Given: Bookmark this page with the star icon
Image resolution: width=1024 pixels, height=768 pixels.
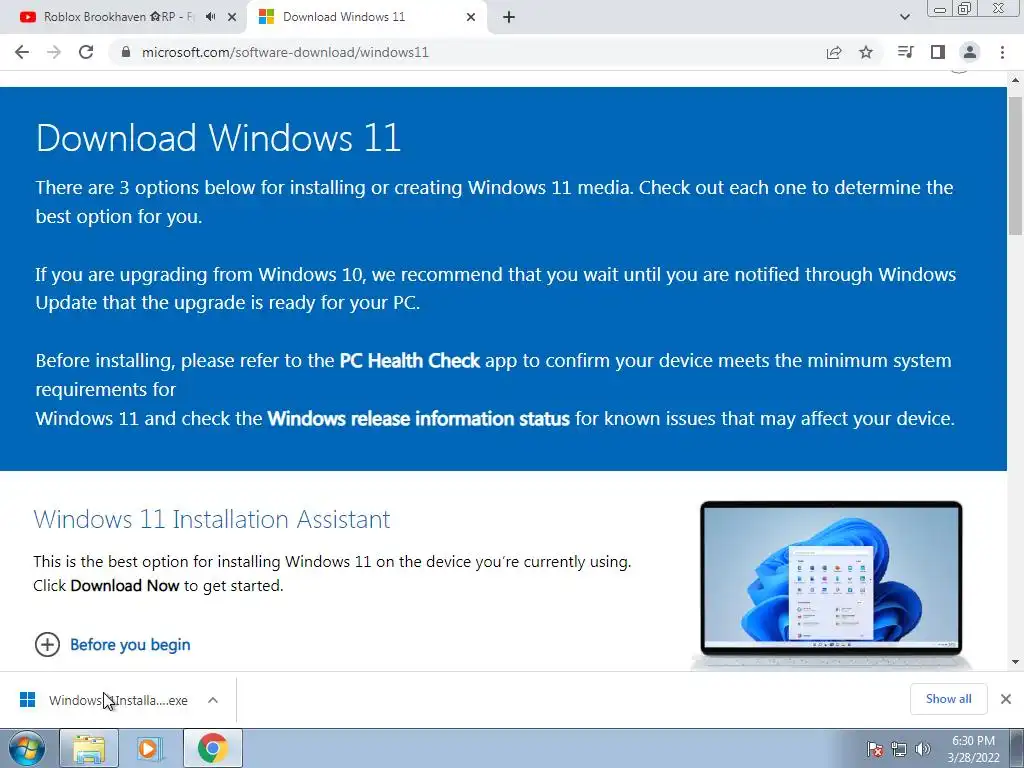Looking at the screenshot, I should click(x=866, y=52).
